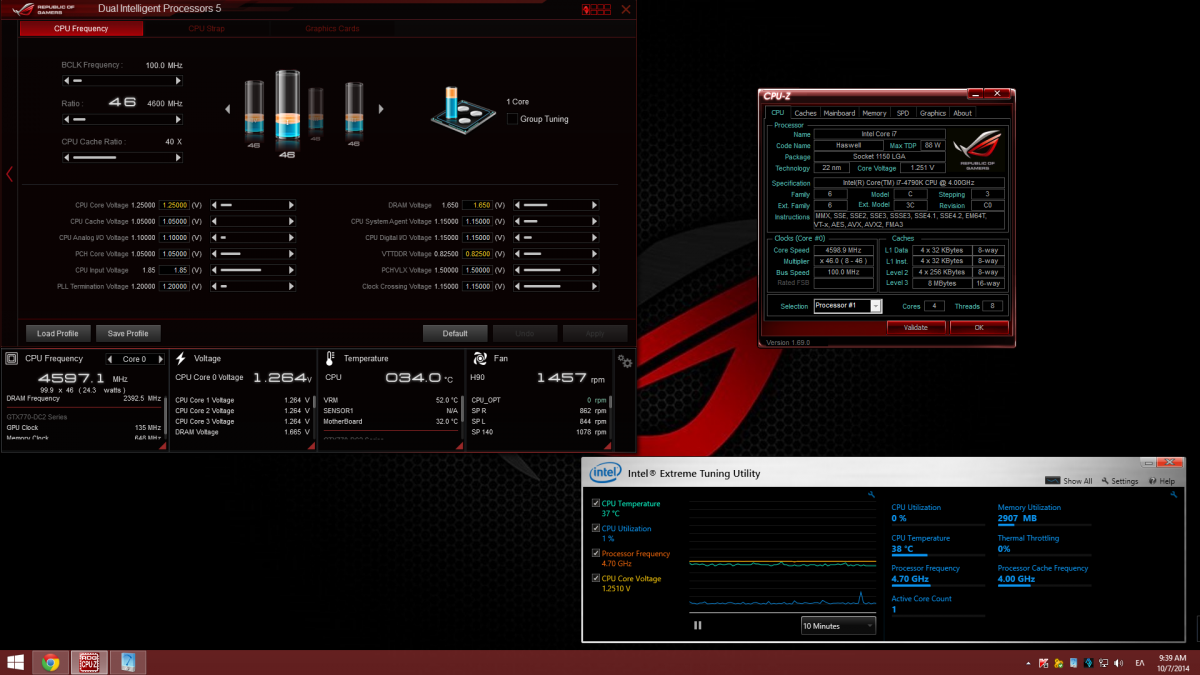Click the Temperature thermometer icon
Viewport: 1200px width, 675px height.
click(x=331, y=358)
